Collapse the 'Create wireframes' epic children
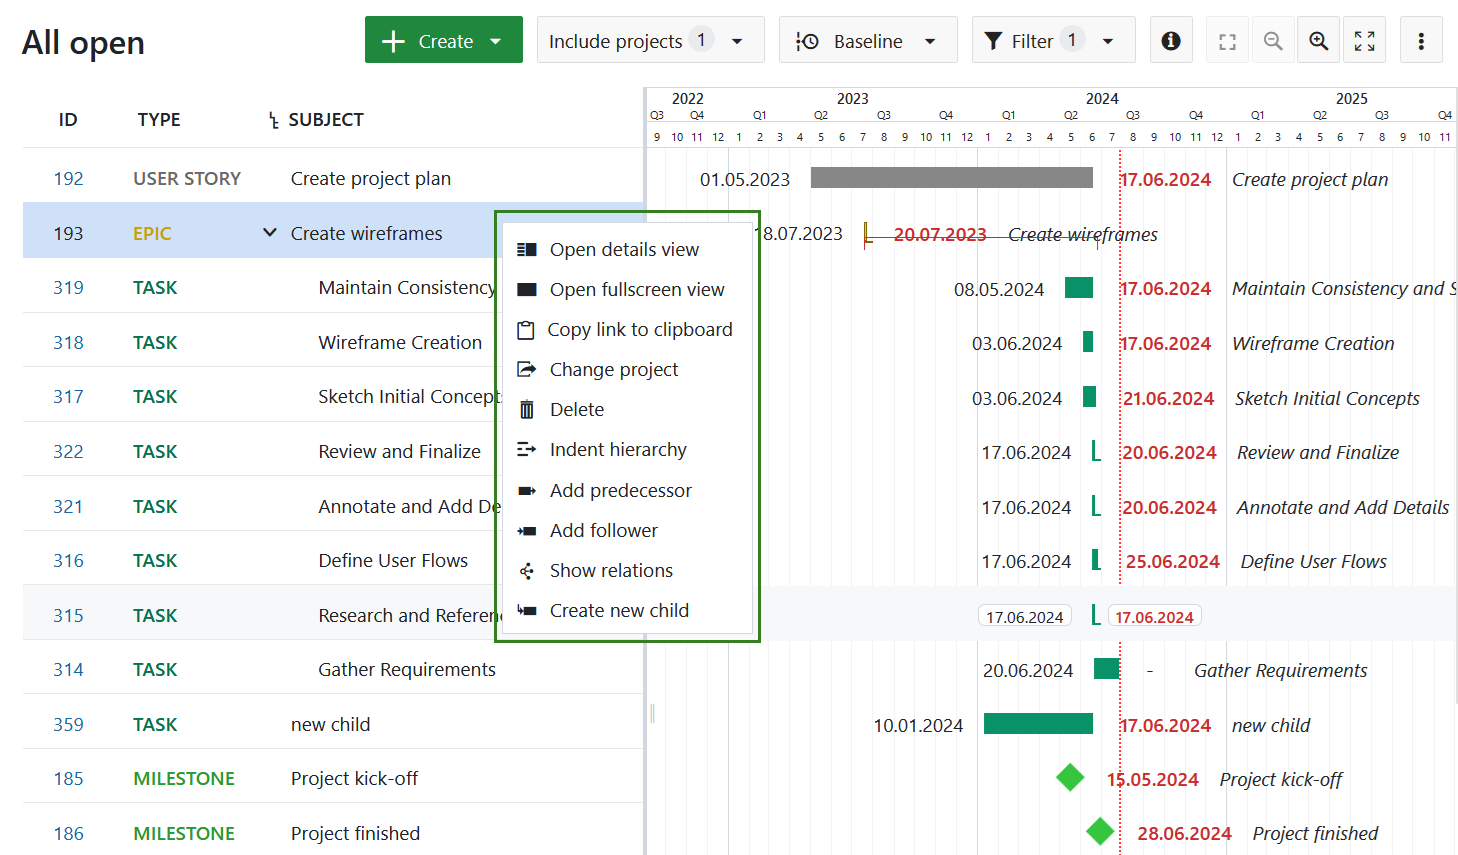This screenshot has height=855, width=1458. click(x=269, y=232)
